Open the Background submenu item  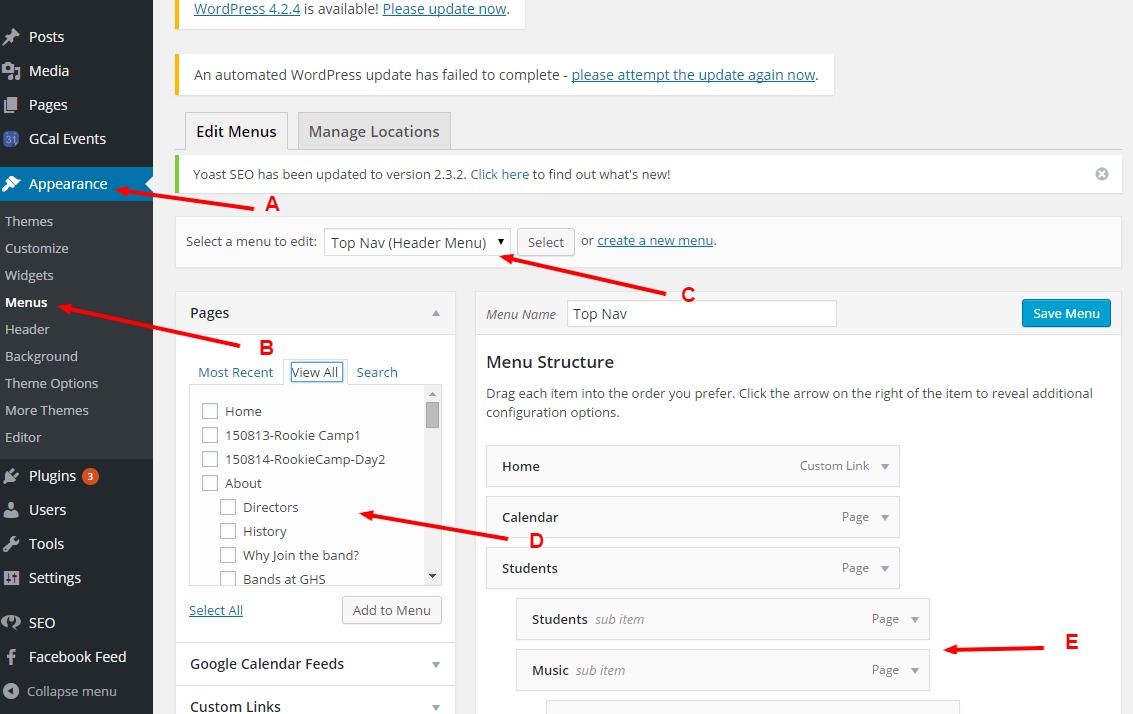41,356
